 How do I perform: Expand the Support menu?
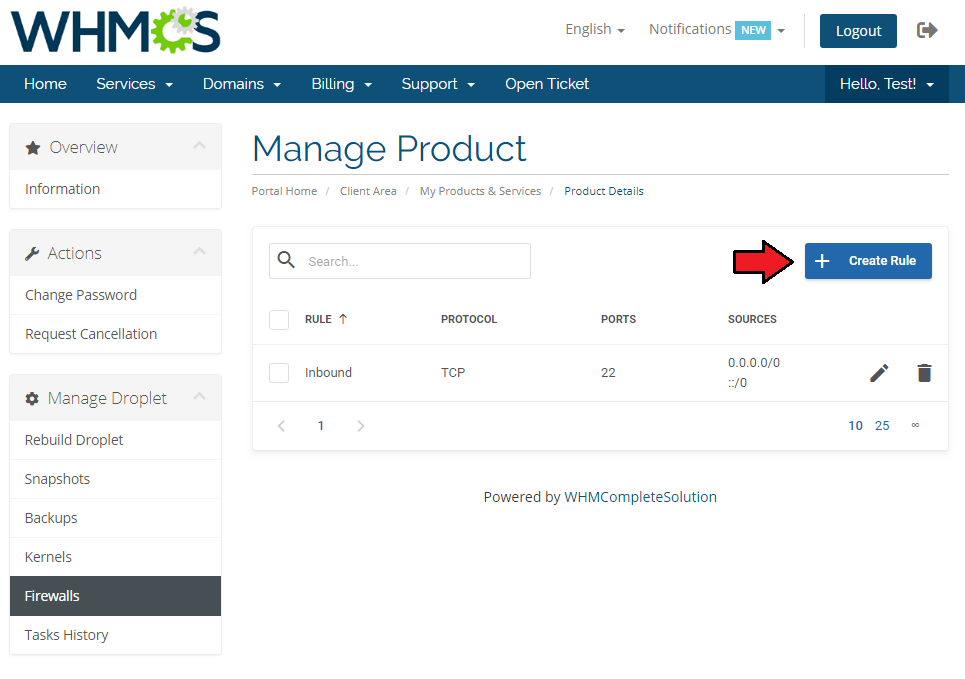point(438,84)
